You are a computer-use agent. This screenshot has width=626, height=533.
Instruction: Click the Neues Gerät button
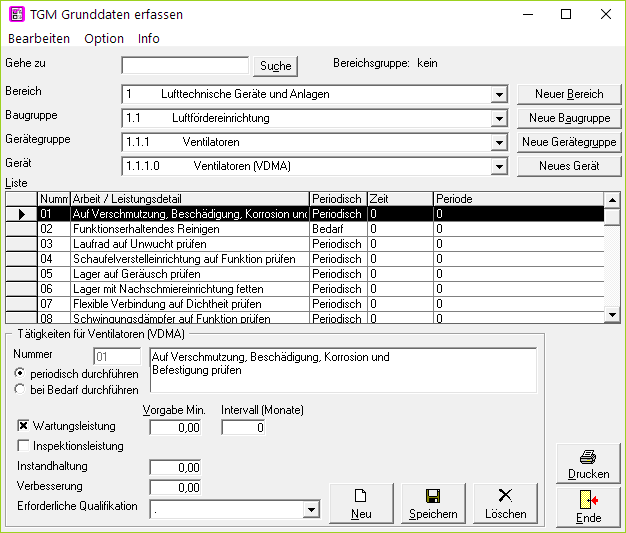(569, 166)
